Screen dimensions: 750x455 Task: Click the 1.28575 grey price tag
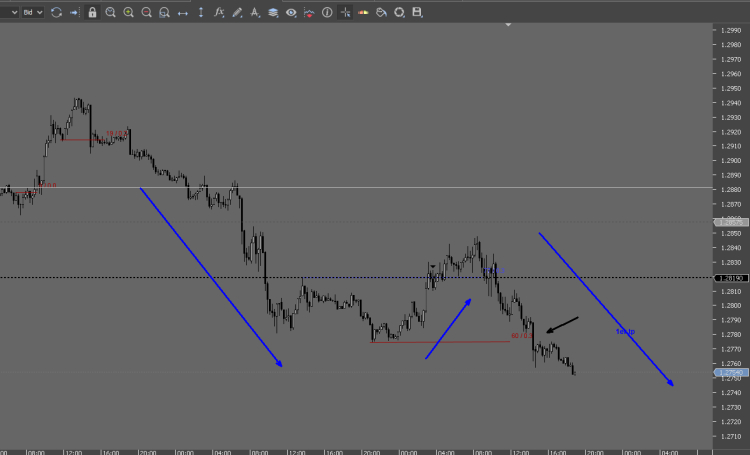point(731,222)
